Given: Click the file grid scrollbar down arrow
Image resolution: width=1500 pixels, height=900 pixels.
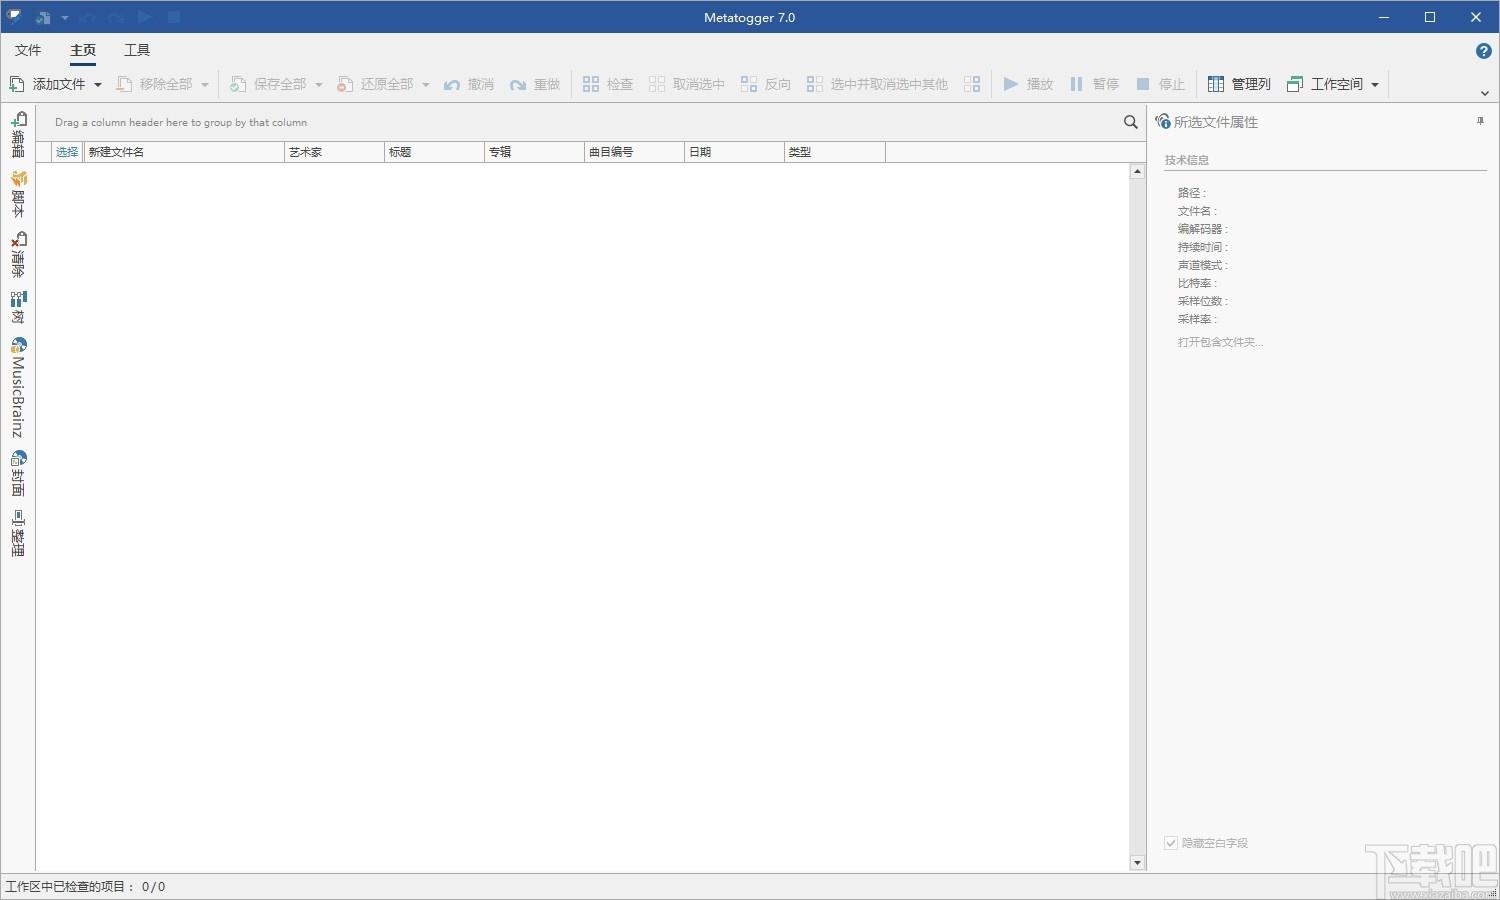Looking at the screenshot, I should tap(1137, 862).
